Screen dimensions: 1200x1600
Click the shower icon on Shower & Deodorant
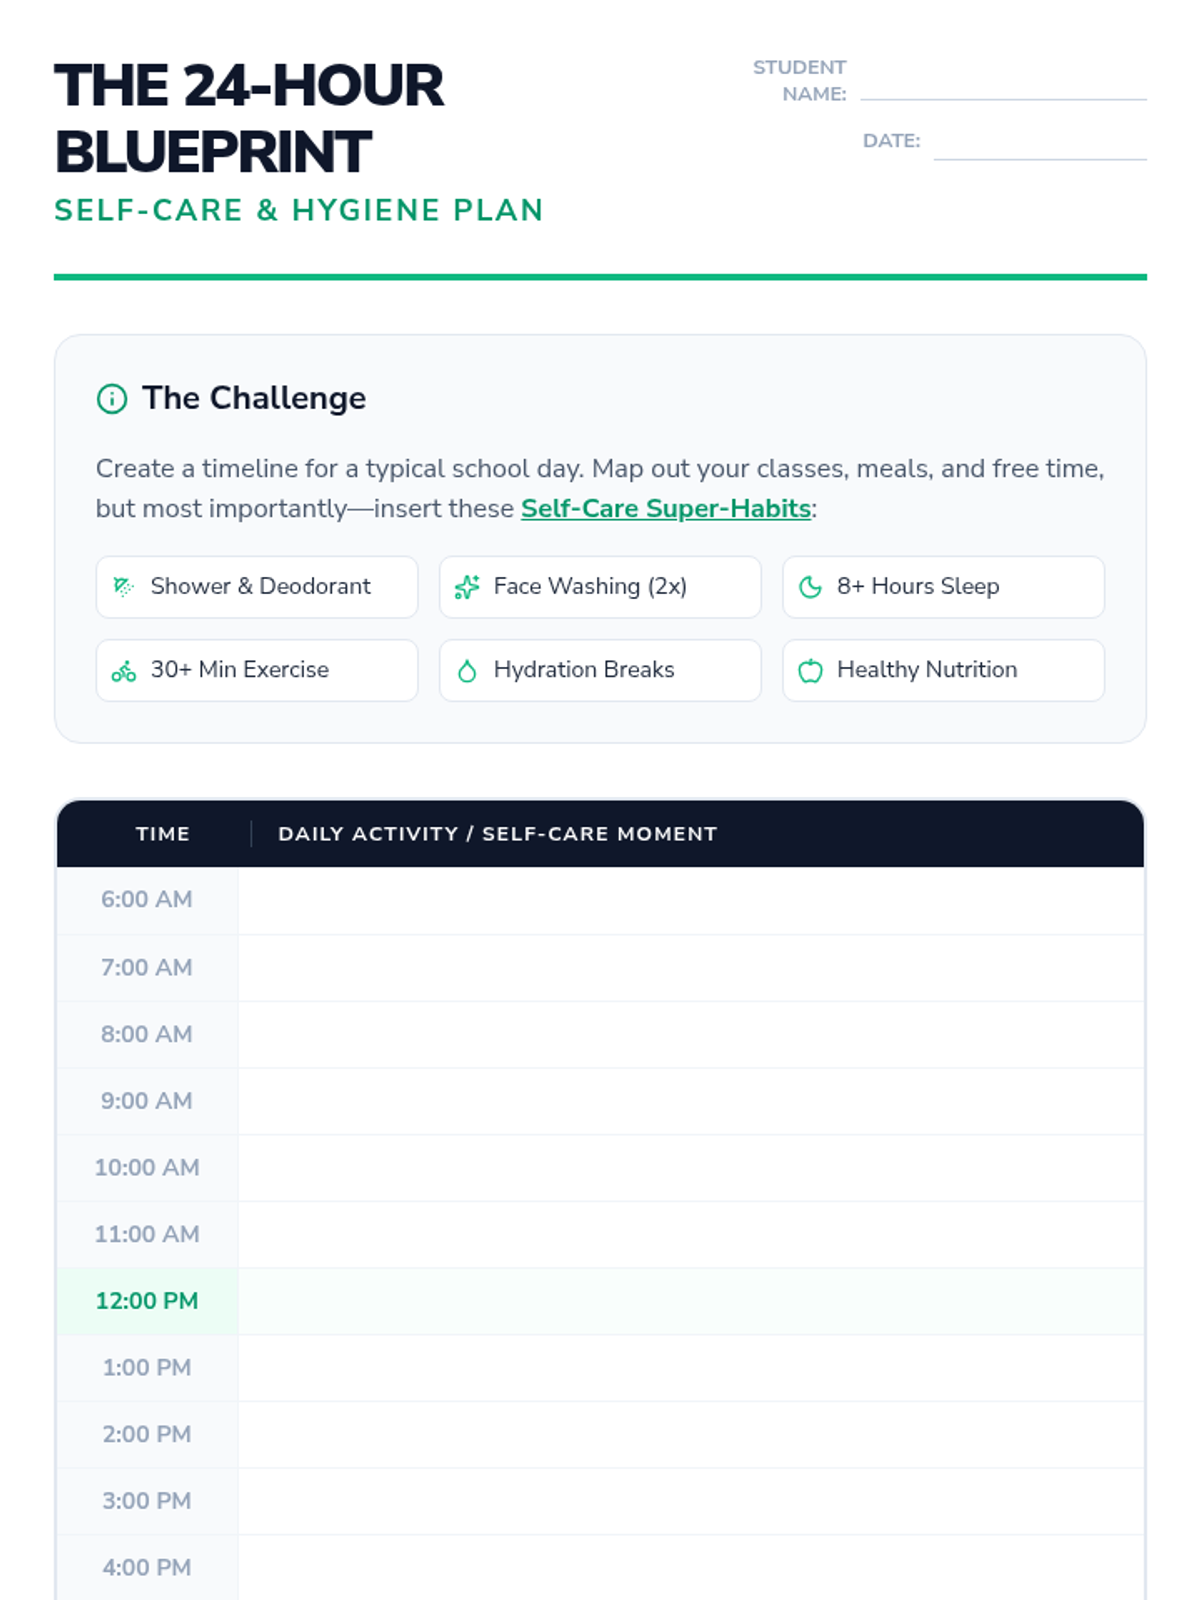pyautogui.click(x=124, y=587)
